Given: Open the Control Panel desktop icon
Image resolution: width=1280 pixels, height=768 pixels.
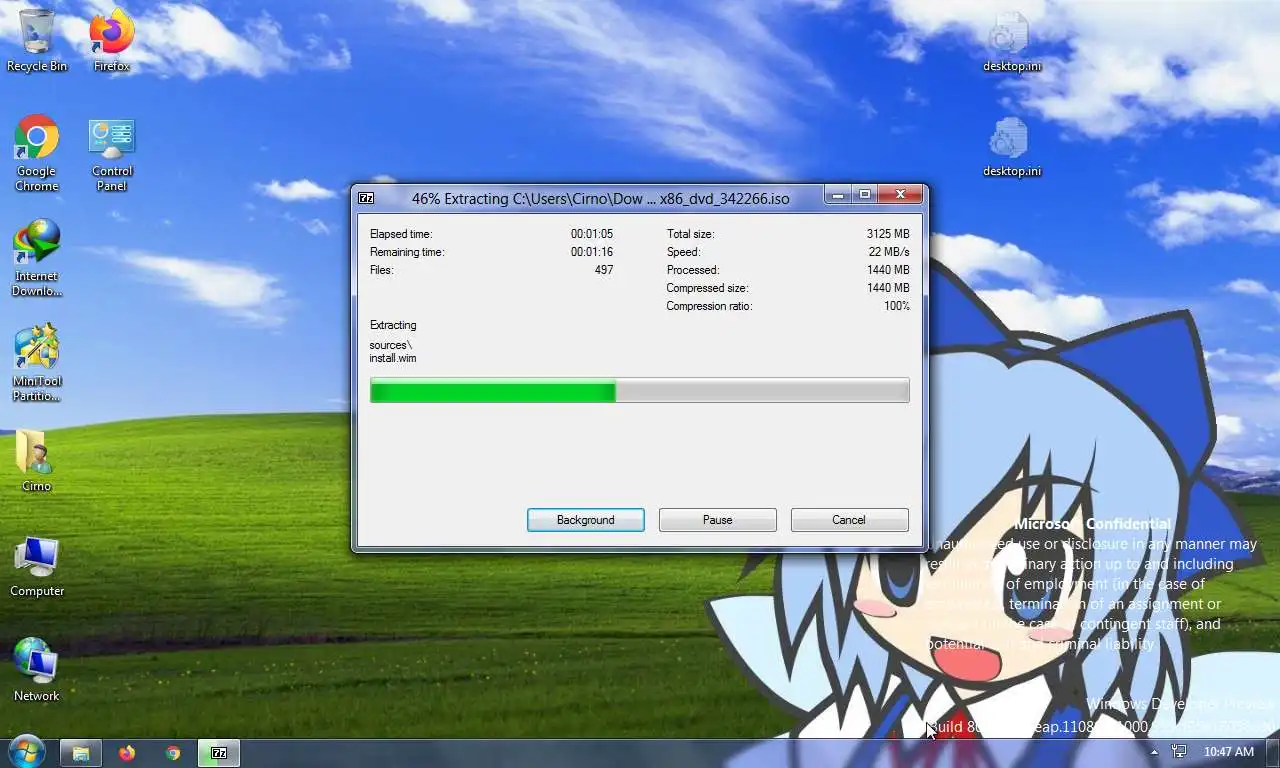Looking at the screenshot, I should pos(112,154).
